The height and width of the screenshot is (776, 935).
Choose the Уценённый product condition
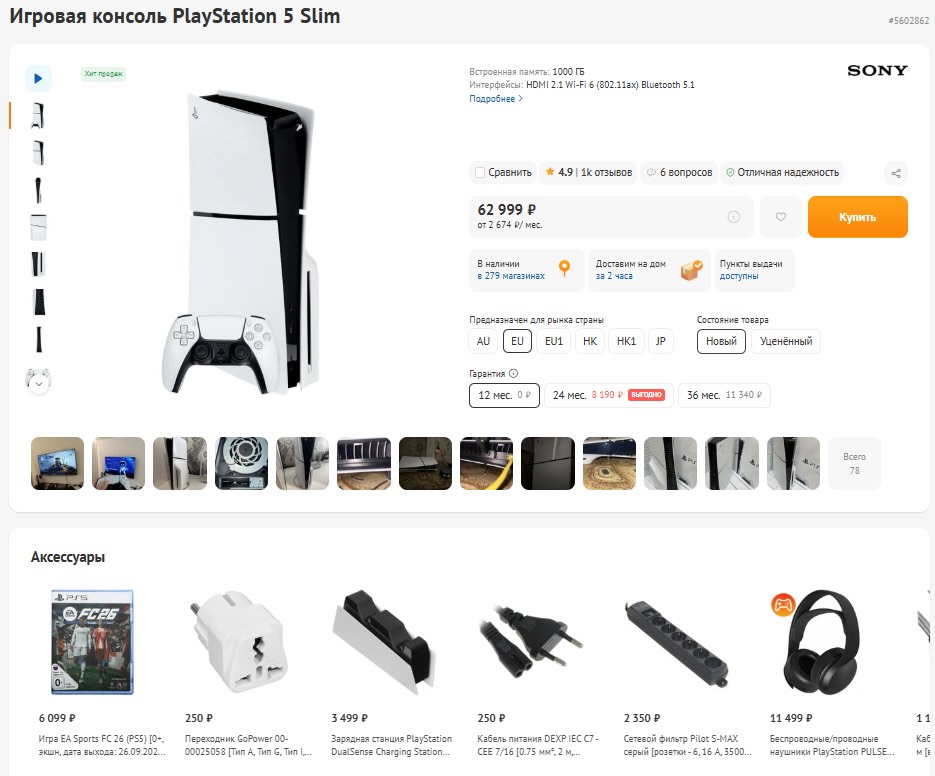(x=785, y=341)
